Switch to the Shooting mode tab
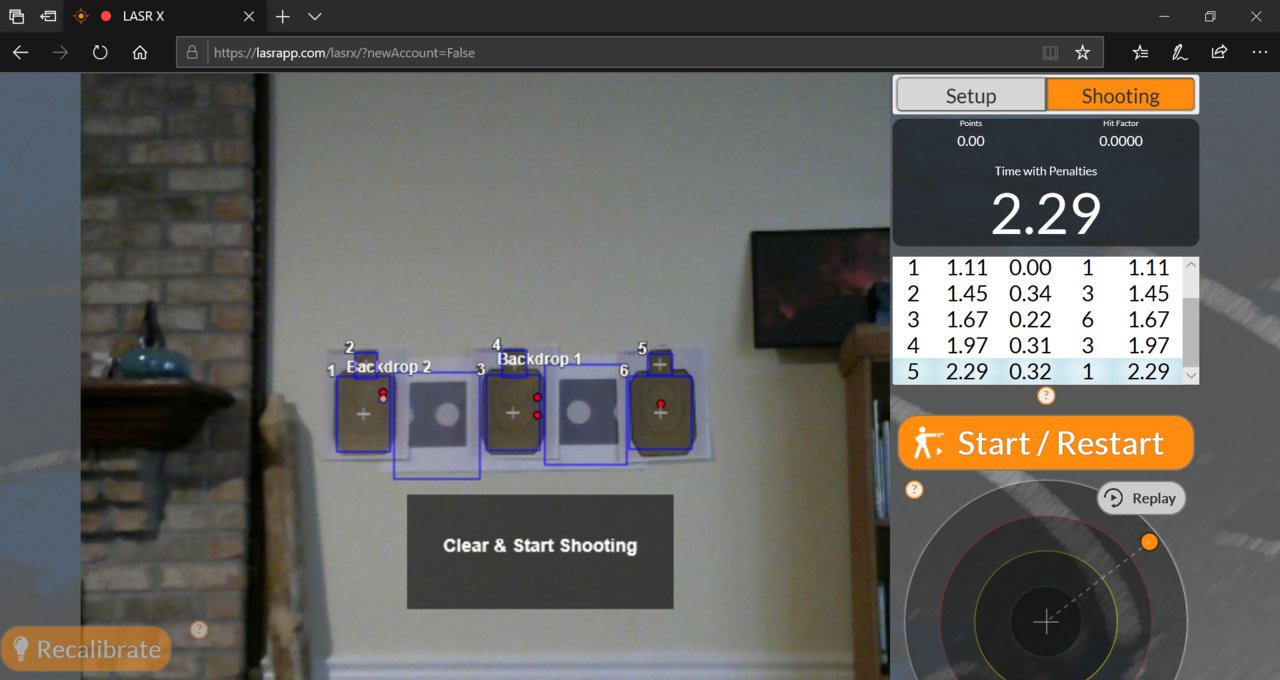This screenshot has width=1280, height=680. coord(1120,95)
